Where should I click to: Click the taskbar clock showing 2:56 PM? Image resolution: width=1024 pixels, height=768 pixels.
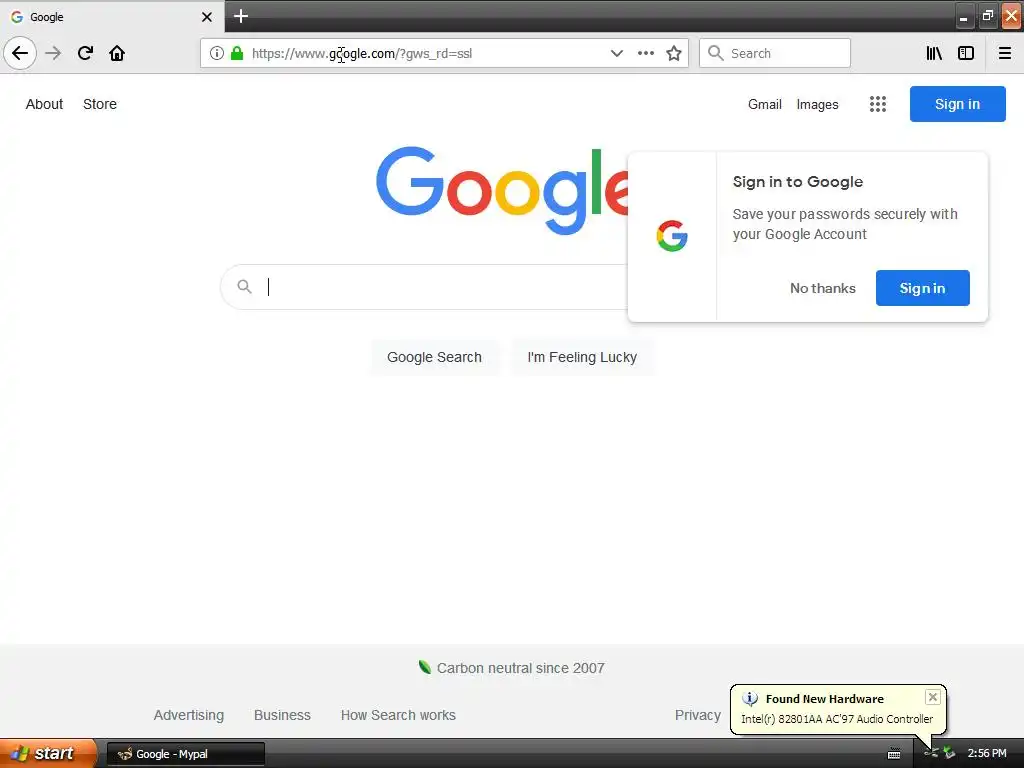tap(987, 754)
